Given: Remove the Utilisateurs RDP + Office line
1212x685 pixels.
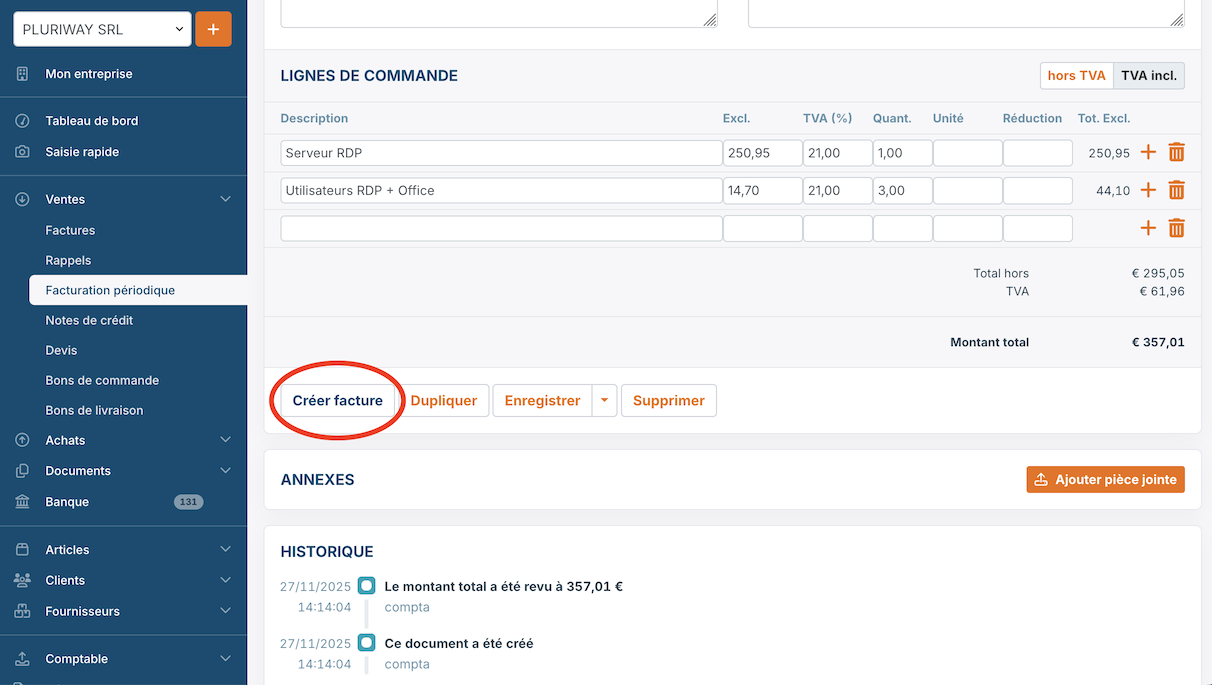Looking at the screenshot, I should (x=1176, y=191).
